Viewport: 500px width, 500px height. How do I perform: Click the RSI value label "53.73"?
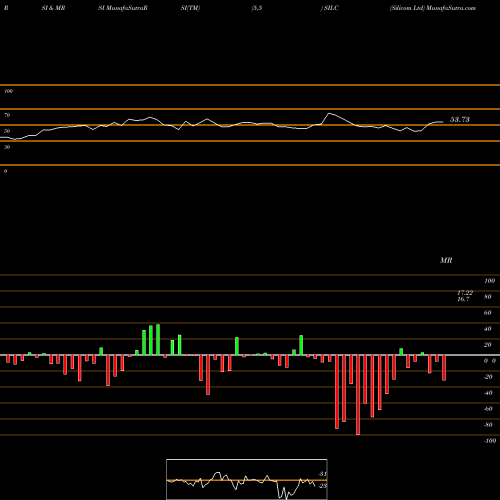460,120
